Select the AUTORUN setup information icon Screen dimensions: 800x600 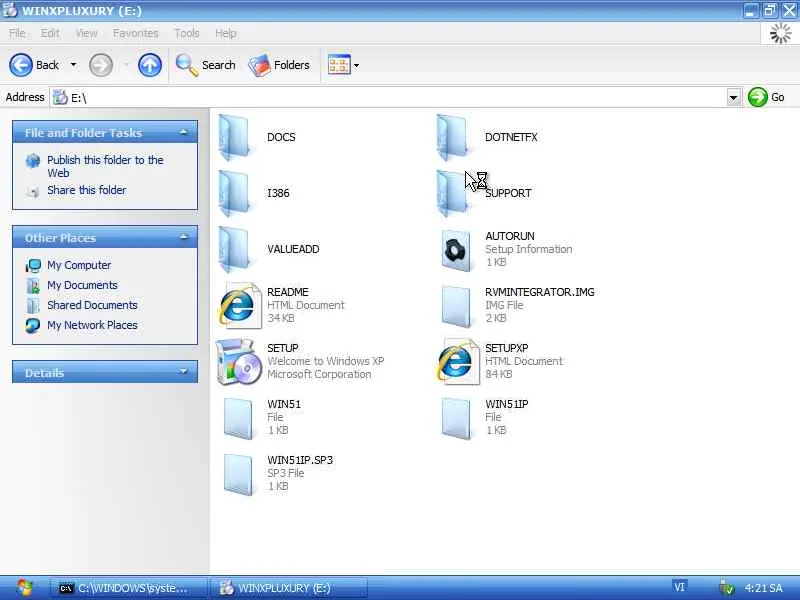[456, 251]
